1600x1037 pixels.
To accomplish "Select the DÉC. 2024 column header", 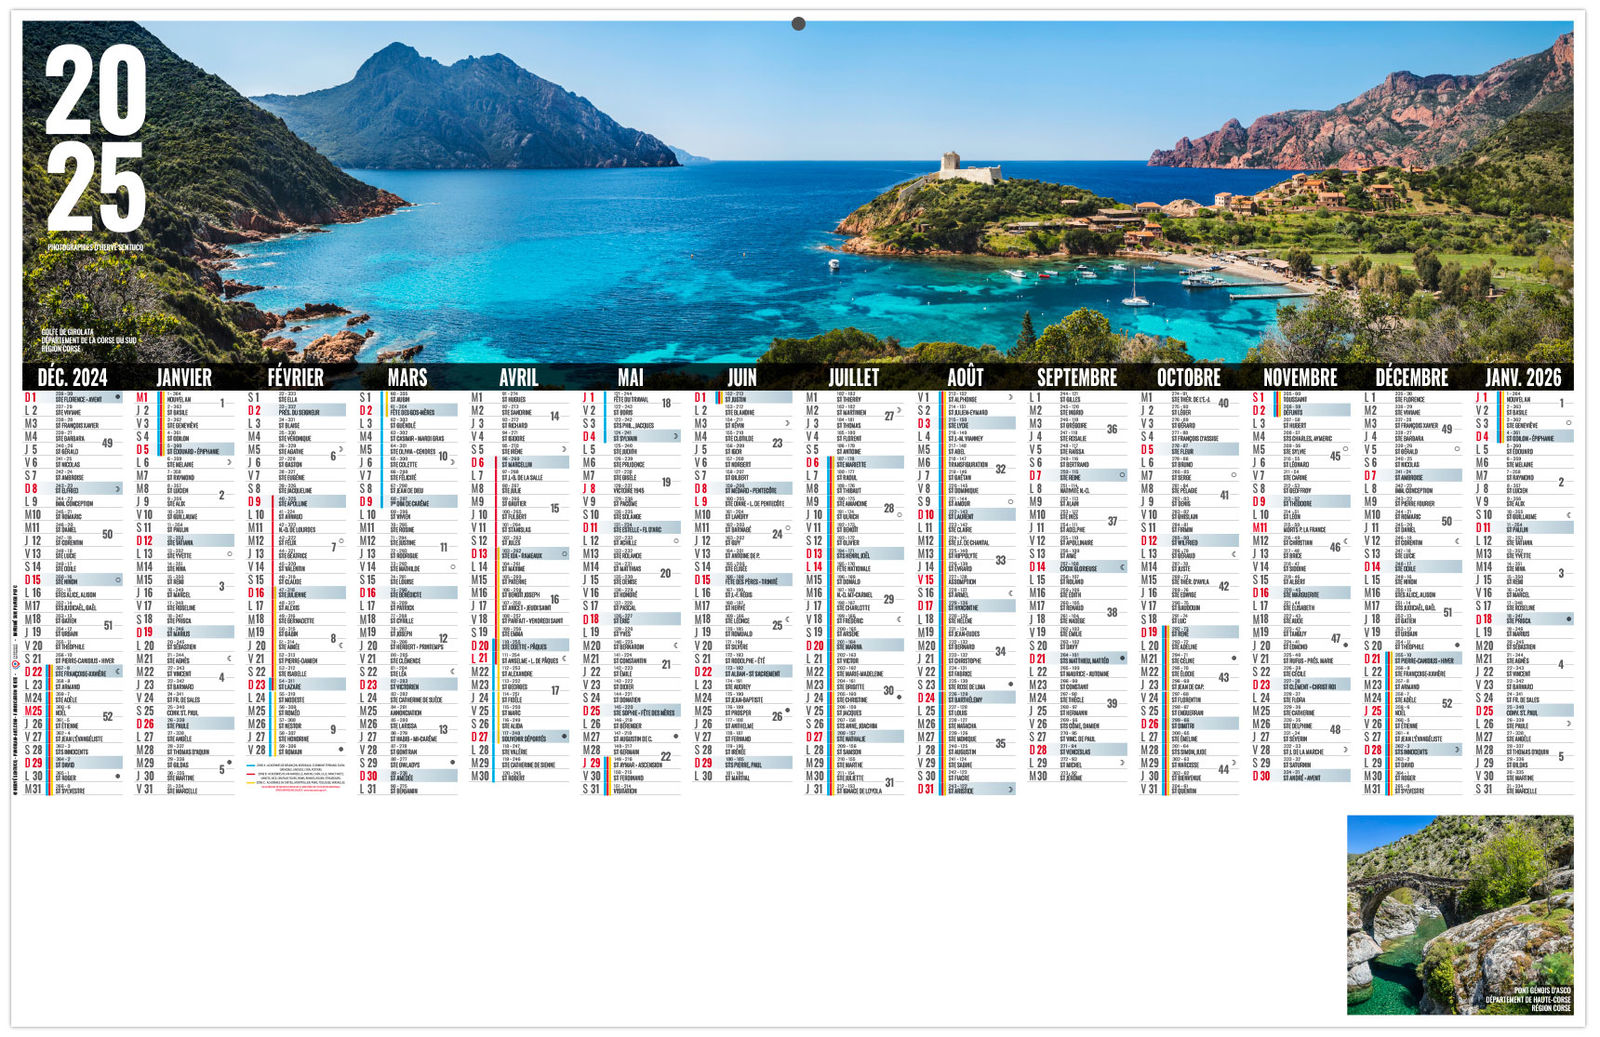I will click(72, 378).
